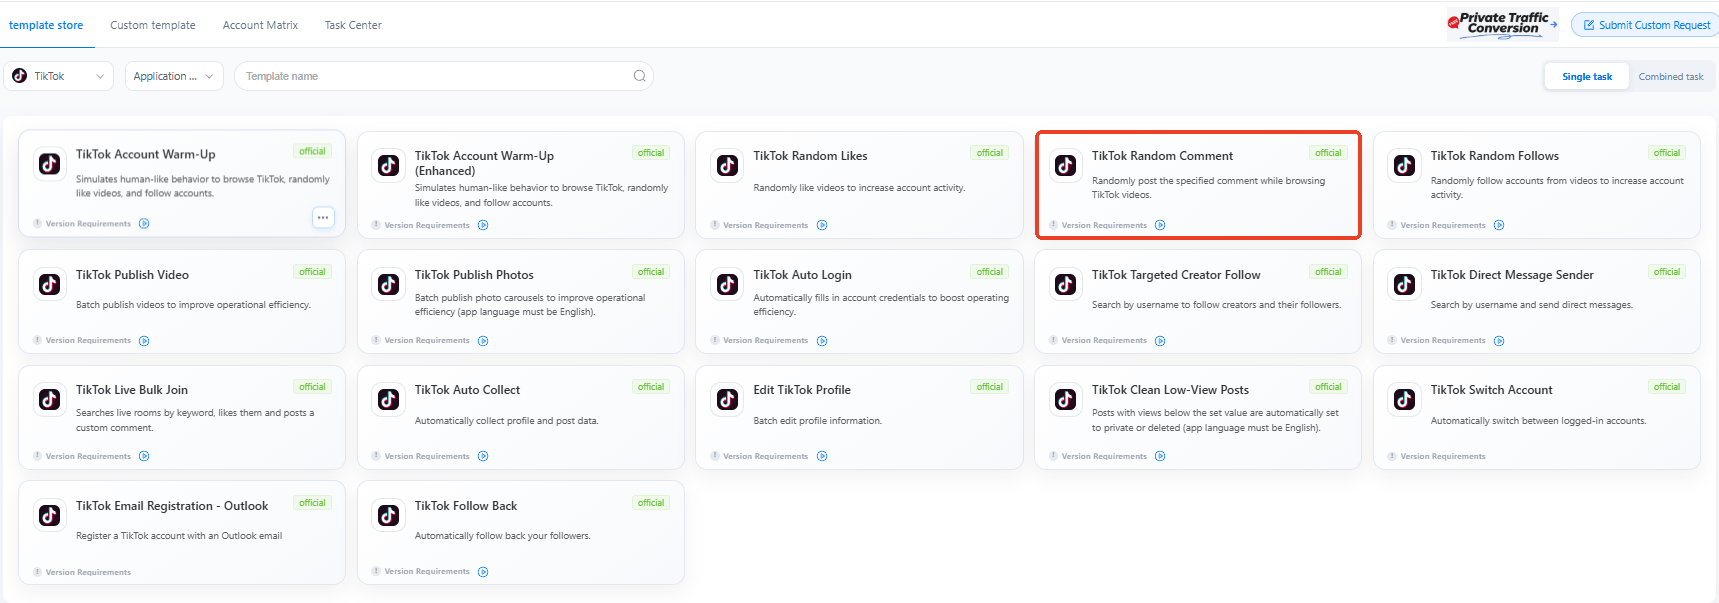
Task: Click Version Requirements on TikTok Publish Photos
Action: [427, 341]
